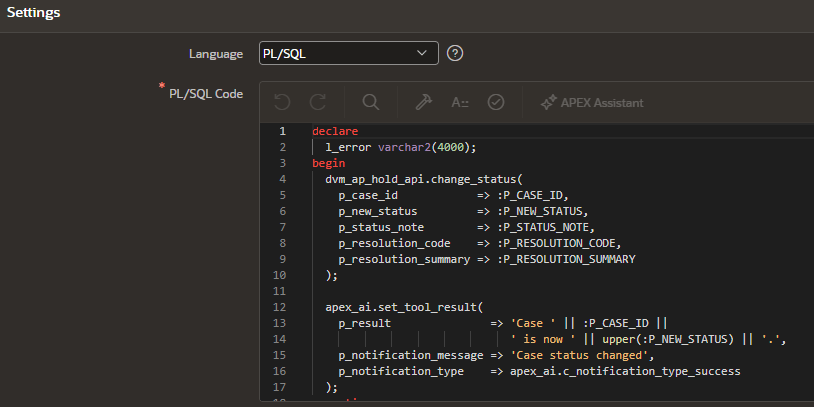Image resolution: width=814 pixels, height=407 pixels.
Task: Click 'apex_ai.c_notification_type_success' on line 16
Action: [626, 372]
